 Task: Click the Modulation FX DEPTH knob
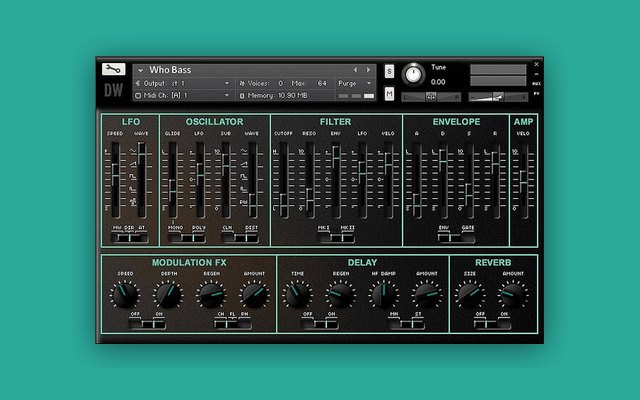tap(168, 296)
